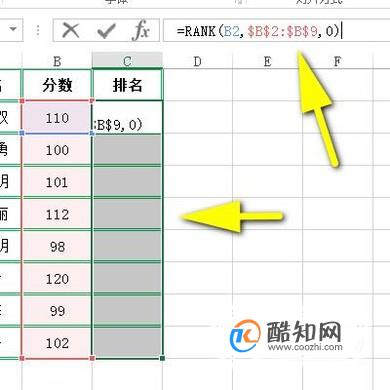Confirm the formula with the checkmark icon
Image resolution: width=390 pixels, height=390 pixels.
pyautogui.click(x=106, y=31)
